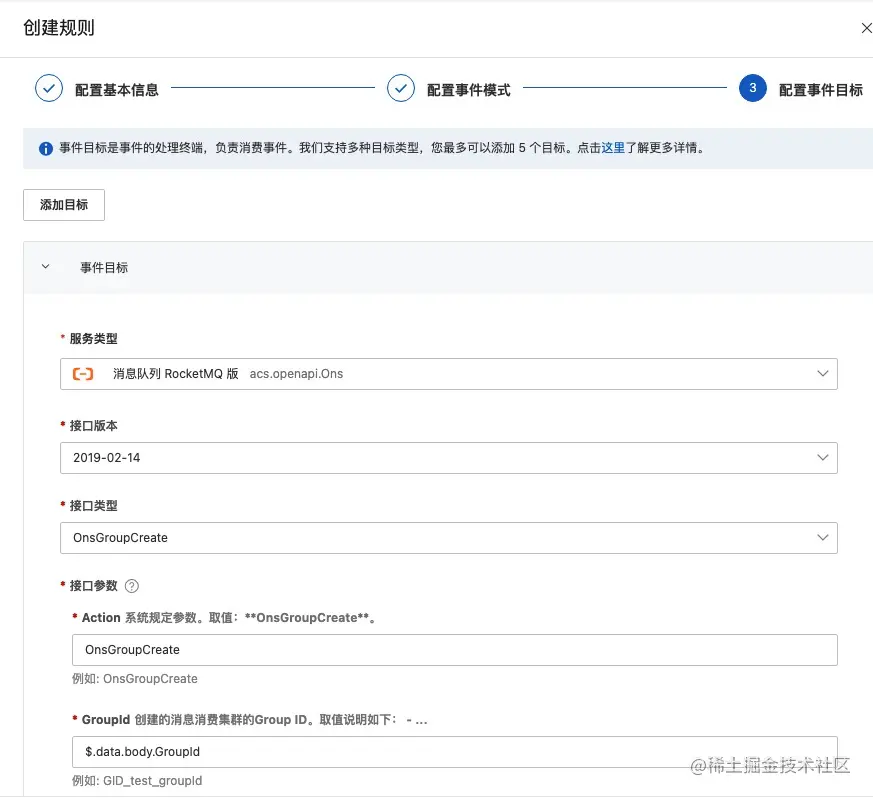Select the 配置事件目标 step label
873x798 pixels.
tap(821, 90)
